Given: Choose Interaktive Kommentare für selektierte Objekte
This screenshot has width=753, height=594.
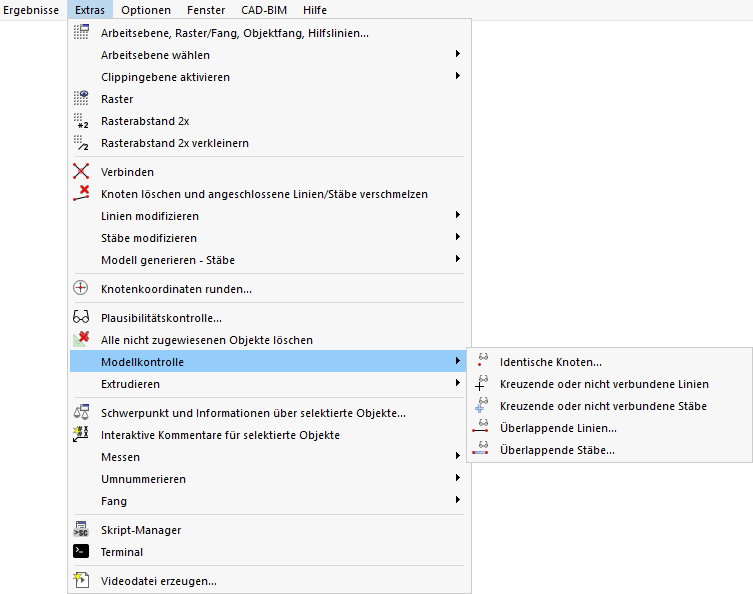Looking at the screenshot, I should [269, 435].
